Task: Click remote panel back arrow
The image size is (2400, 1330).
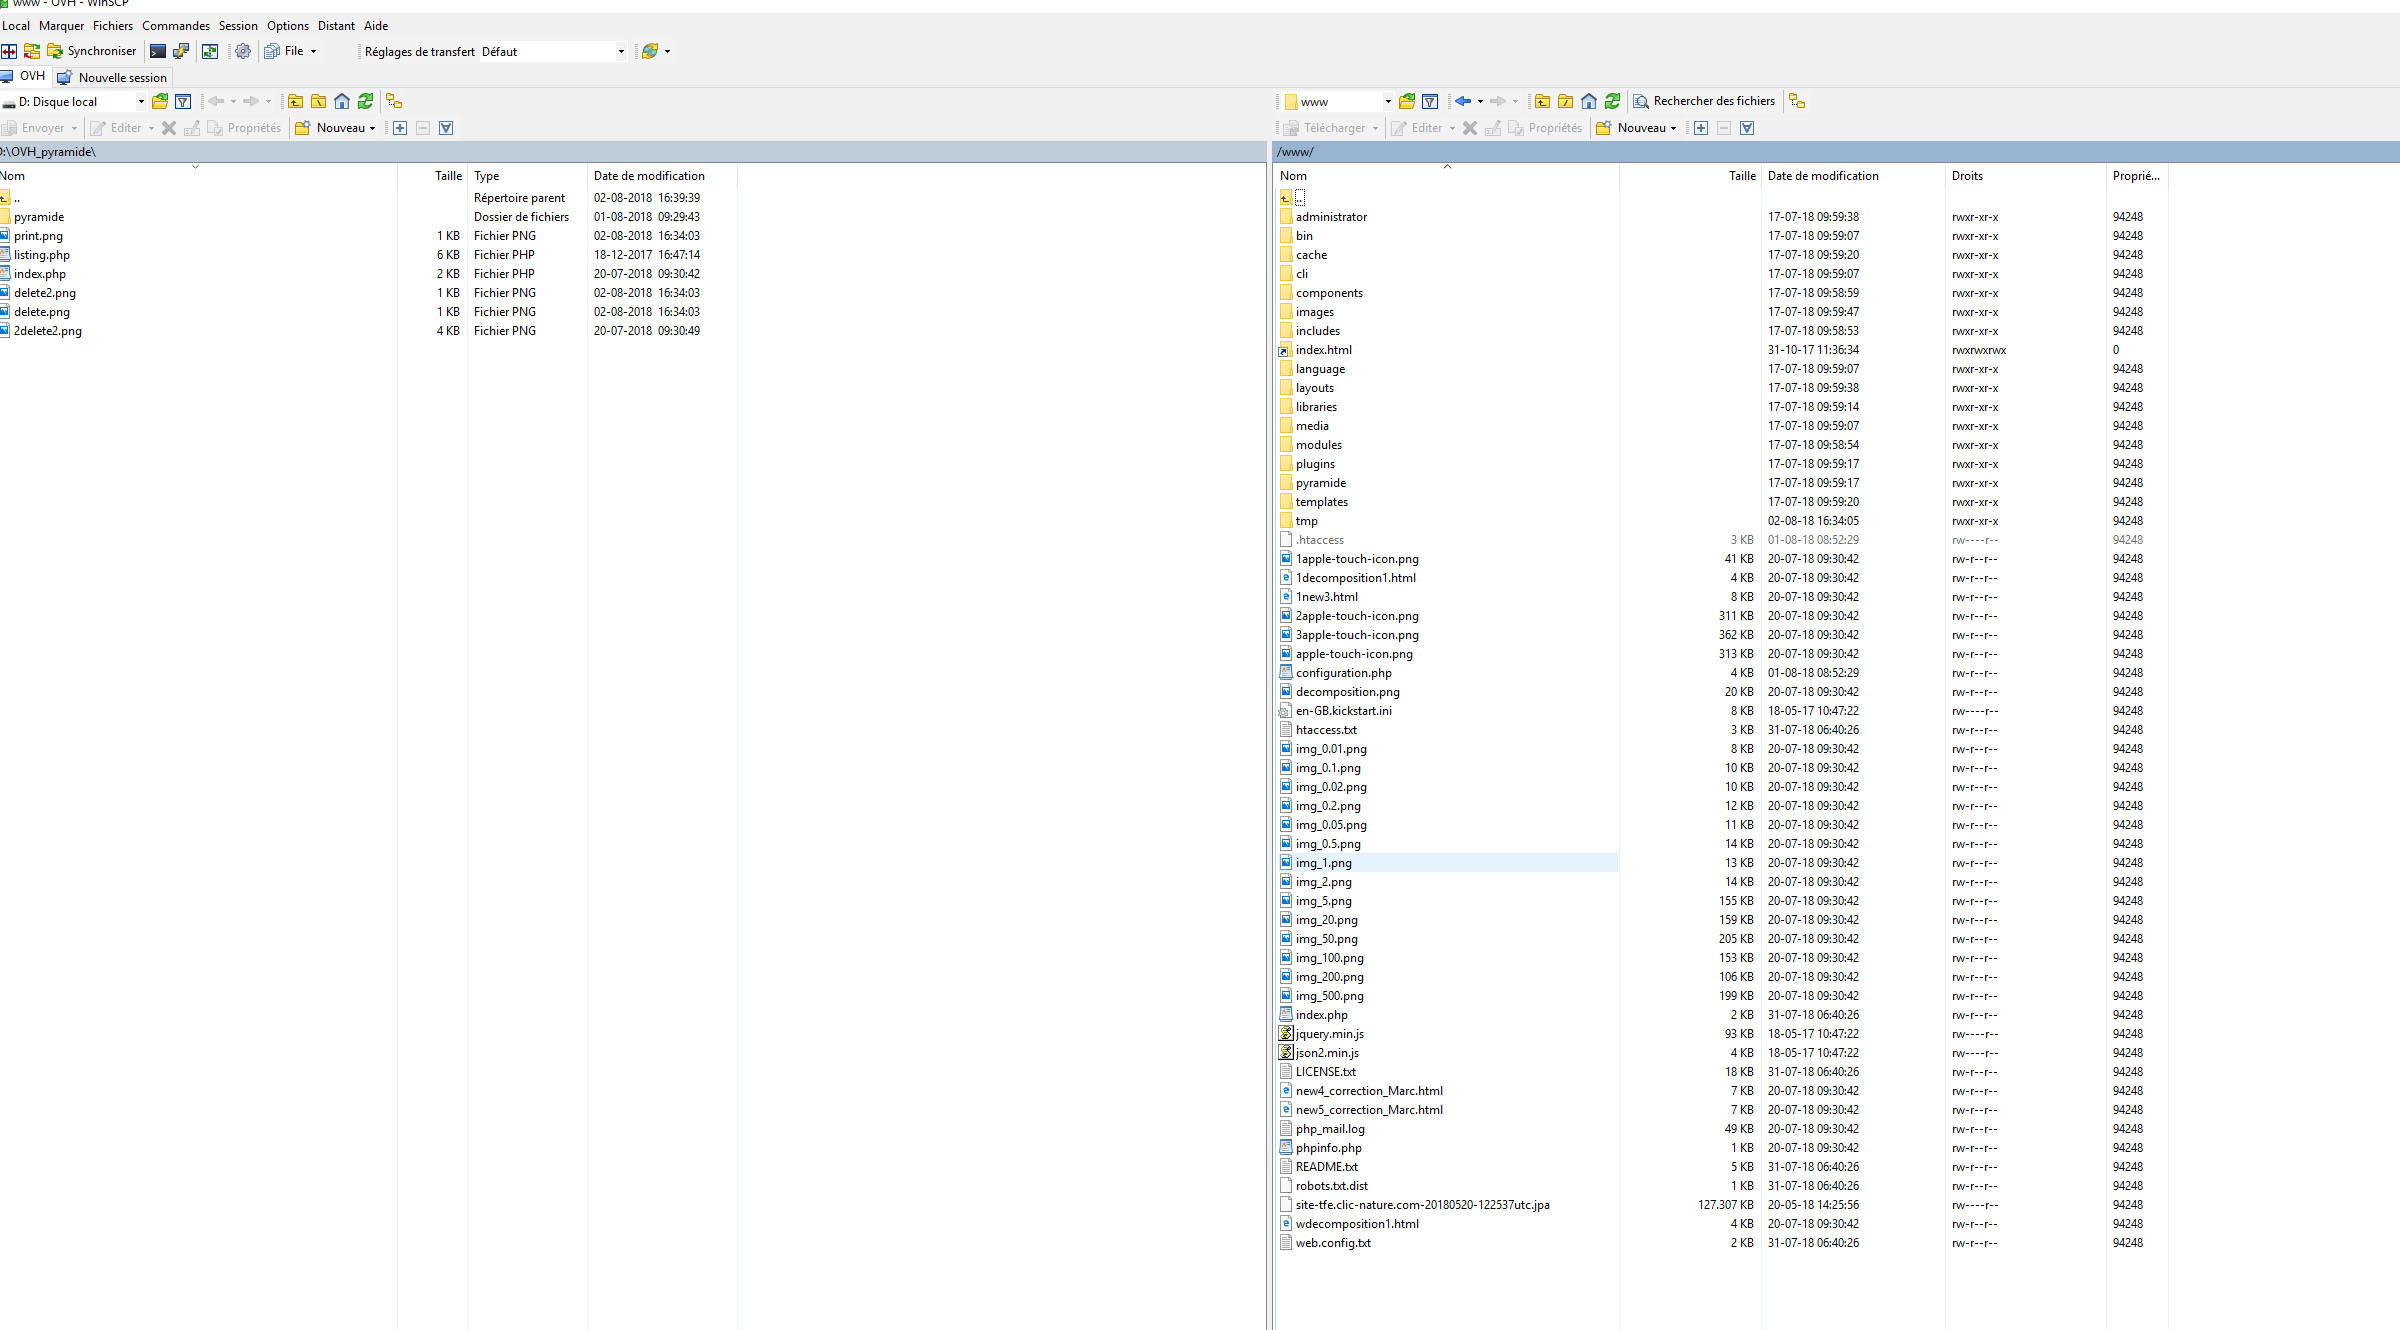Action: coord(1463,101)
